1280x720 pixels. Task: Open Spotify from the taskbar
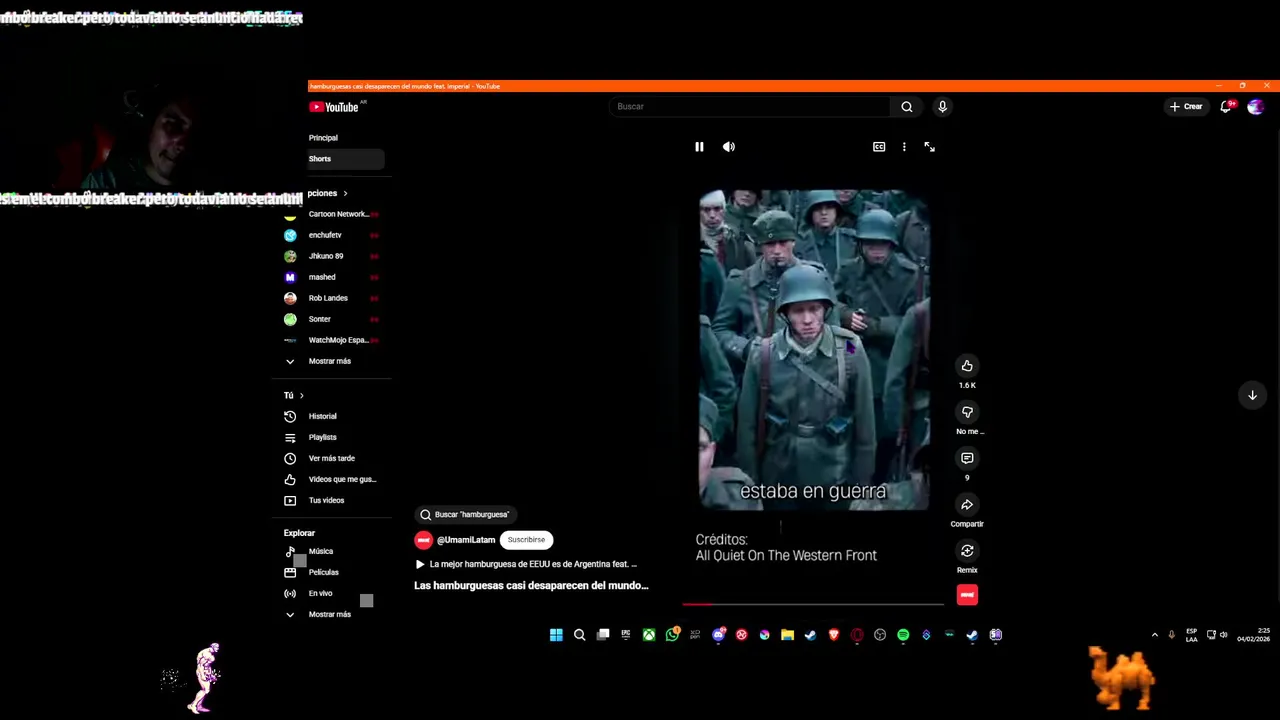(x=903, y=635)
